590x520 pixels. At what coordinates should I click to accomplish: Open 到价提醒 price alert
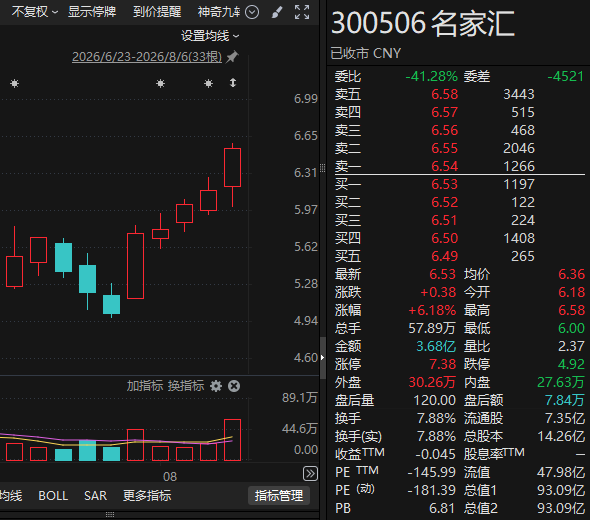point(157,12)
